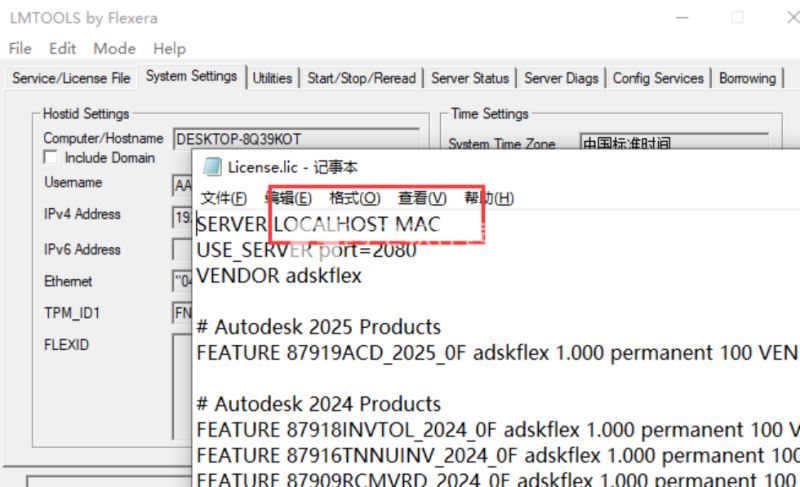The image size is (800, 487).
Task: Switch to the Utilities tab
Action: [x=272, y=78]
